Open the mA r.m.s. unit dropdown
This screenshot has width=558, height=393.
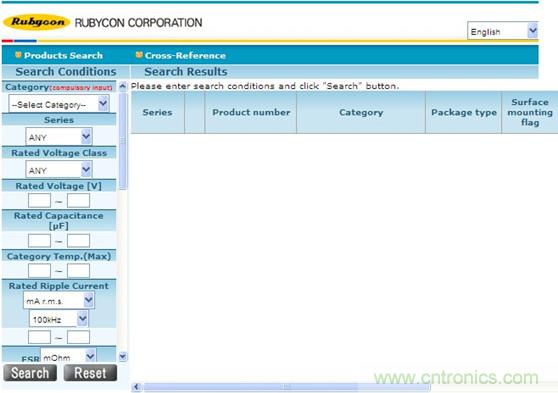[59, 301]
